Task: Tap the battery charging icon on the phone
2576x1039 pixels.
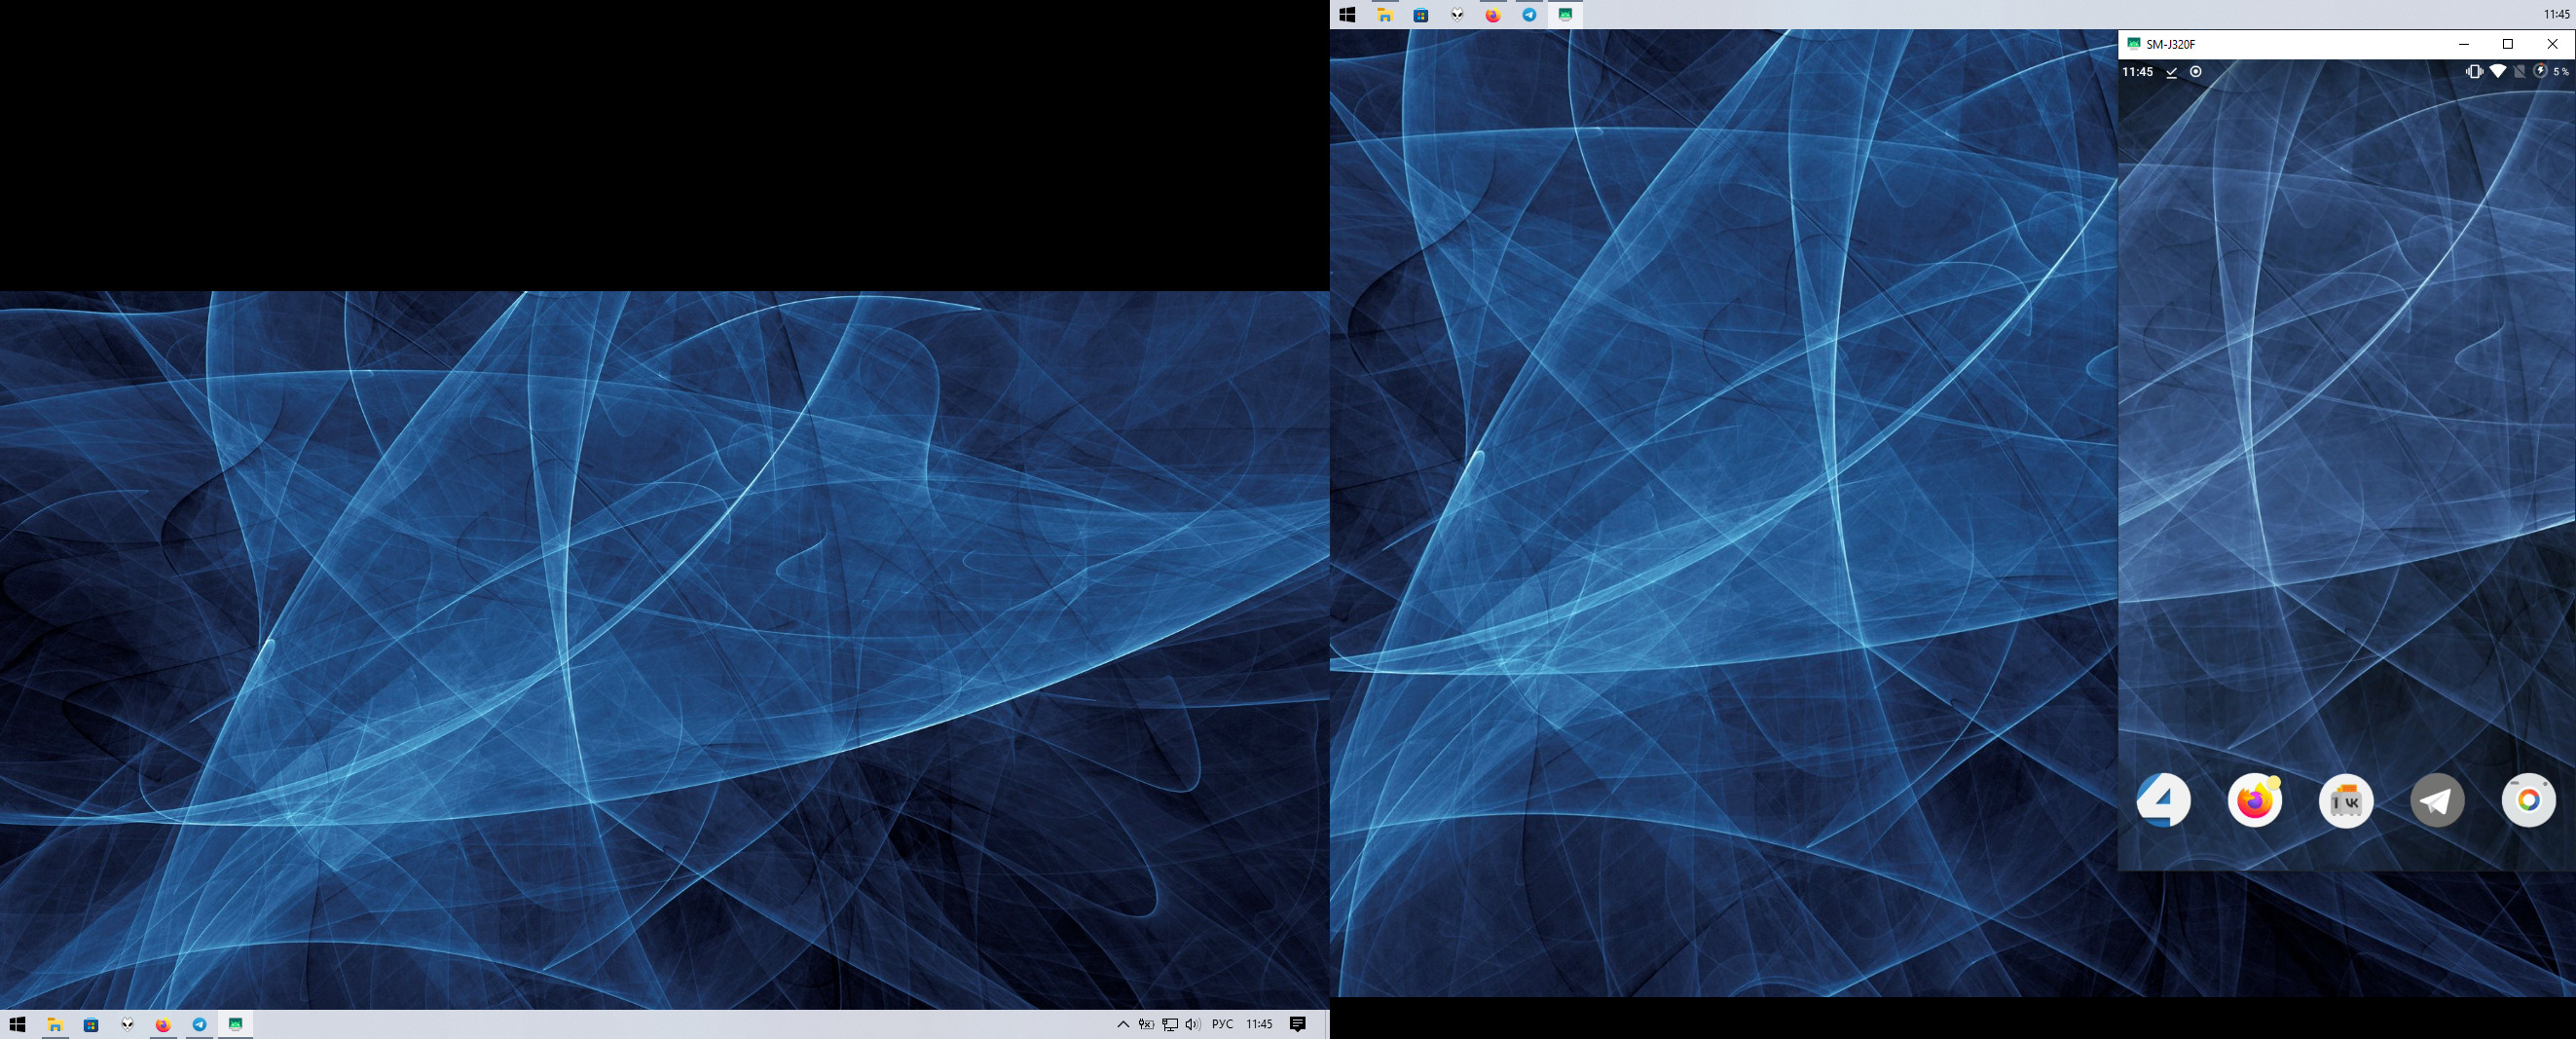Action: [x=2540, y=72]
